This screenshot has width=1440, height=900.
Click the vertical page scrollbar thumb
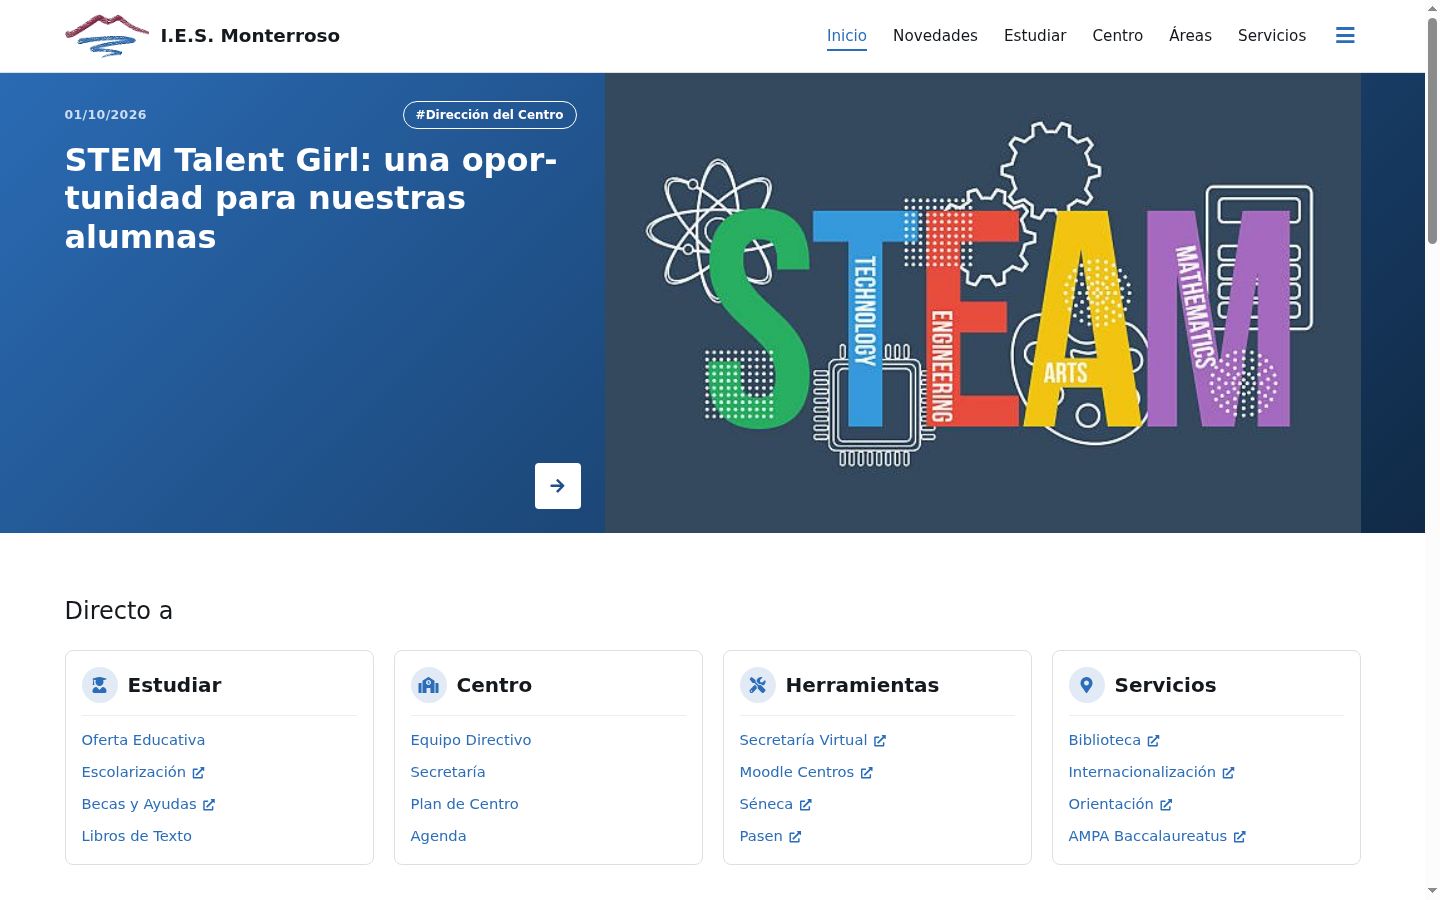coord(1432,130)
